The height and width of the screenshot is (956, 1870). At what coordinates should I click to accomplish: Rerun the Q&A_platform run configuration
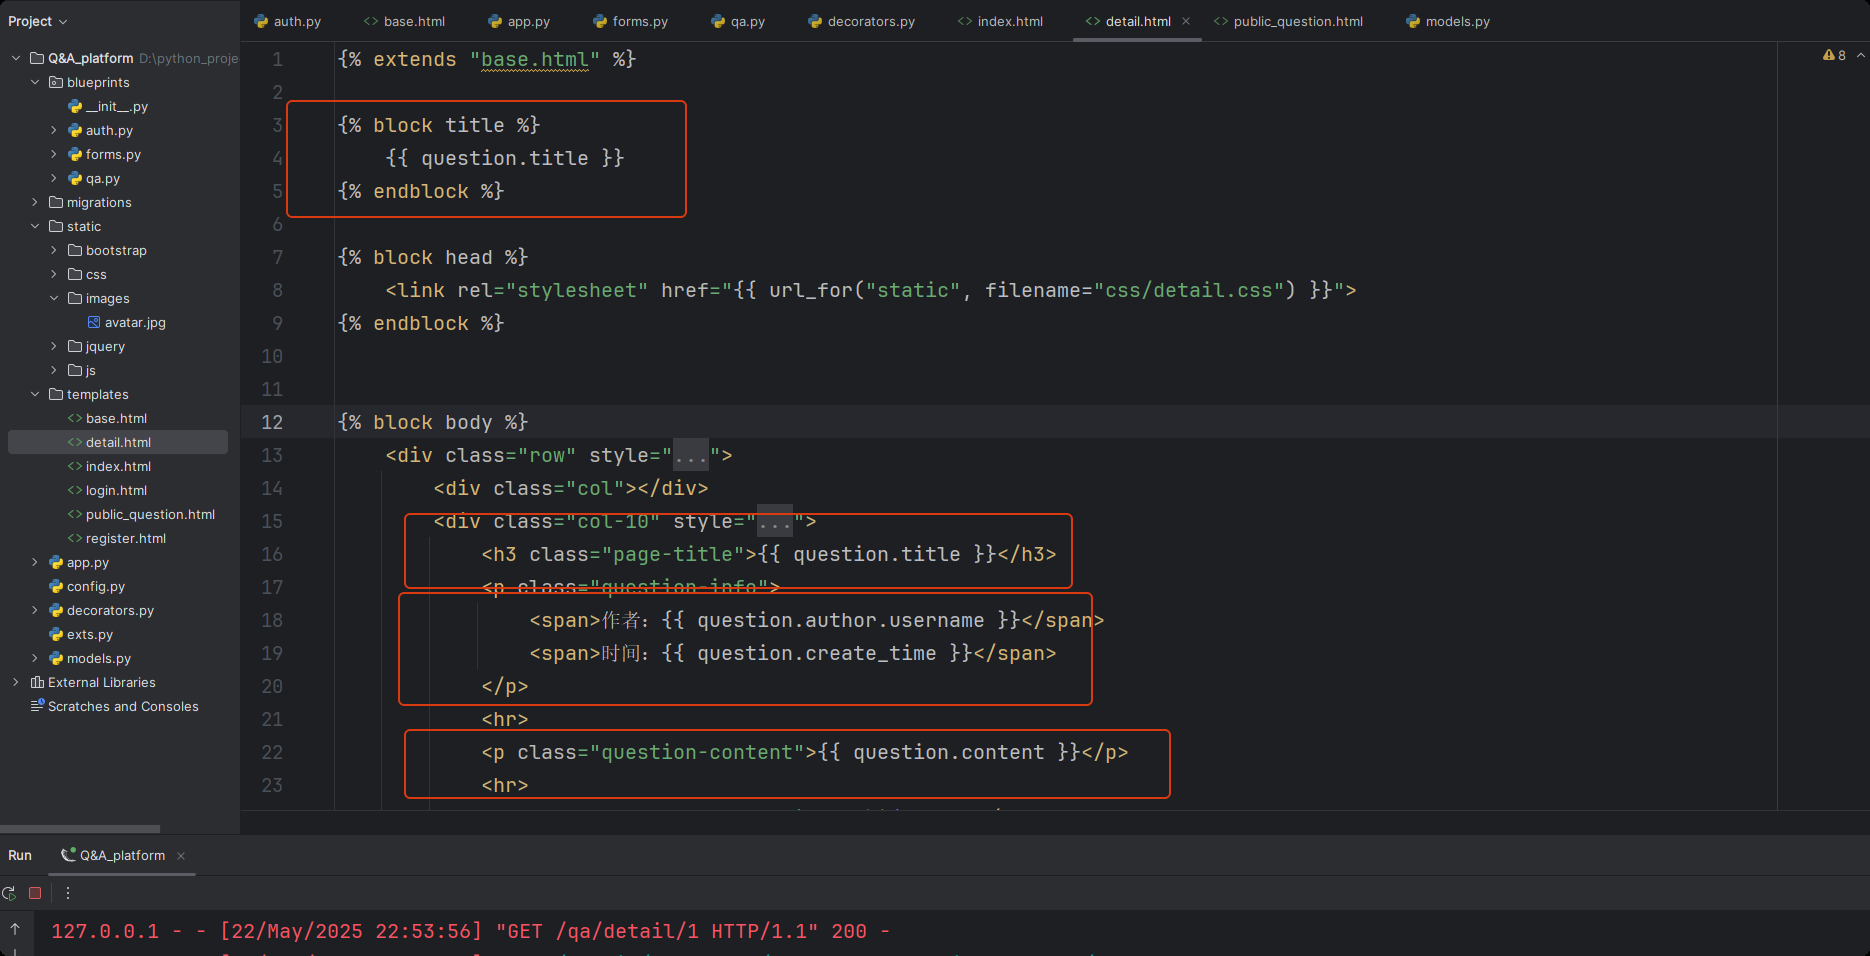pyautogui.click(x=9, y=893)
